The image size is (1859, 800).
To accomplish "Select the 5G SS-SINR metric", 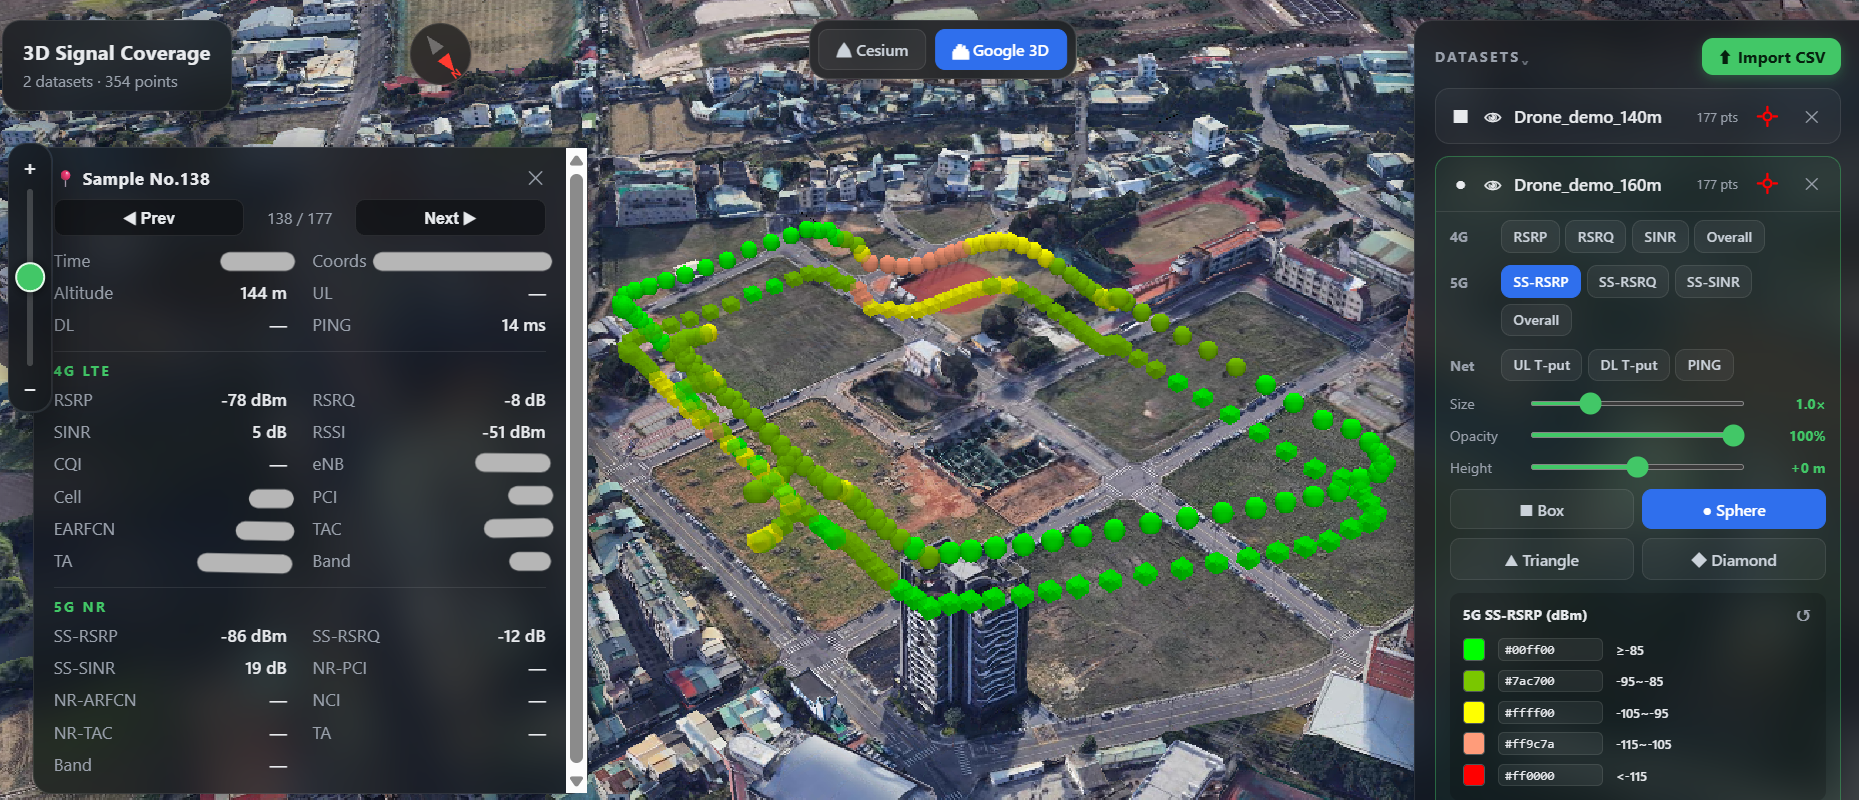I will click(x=1713, y=282).
